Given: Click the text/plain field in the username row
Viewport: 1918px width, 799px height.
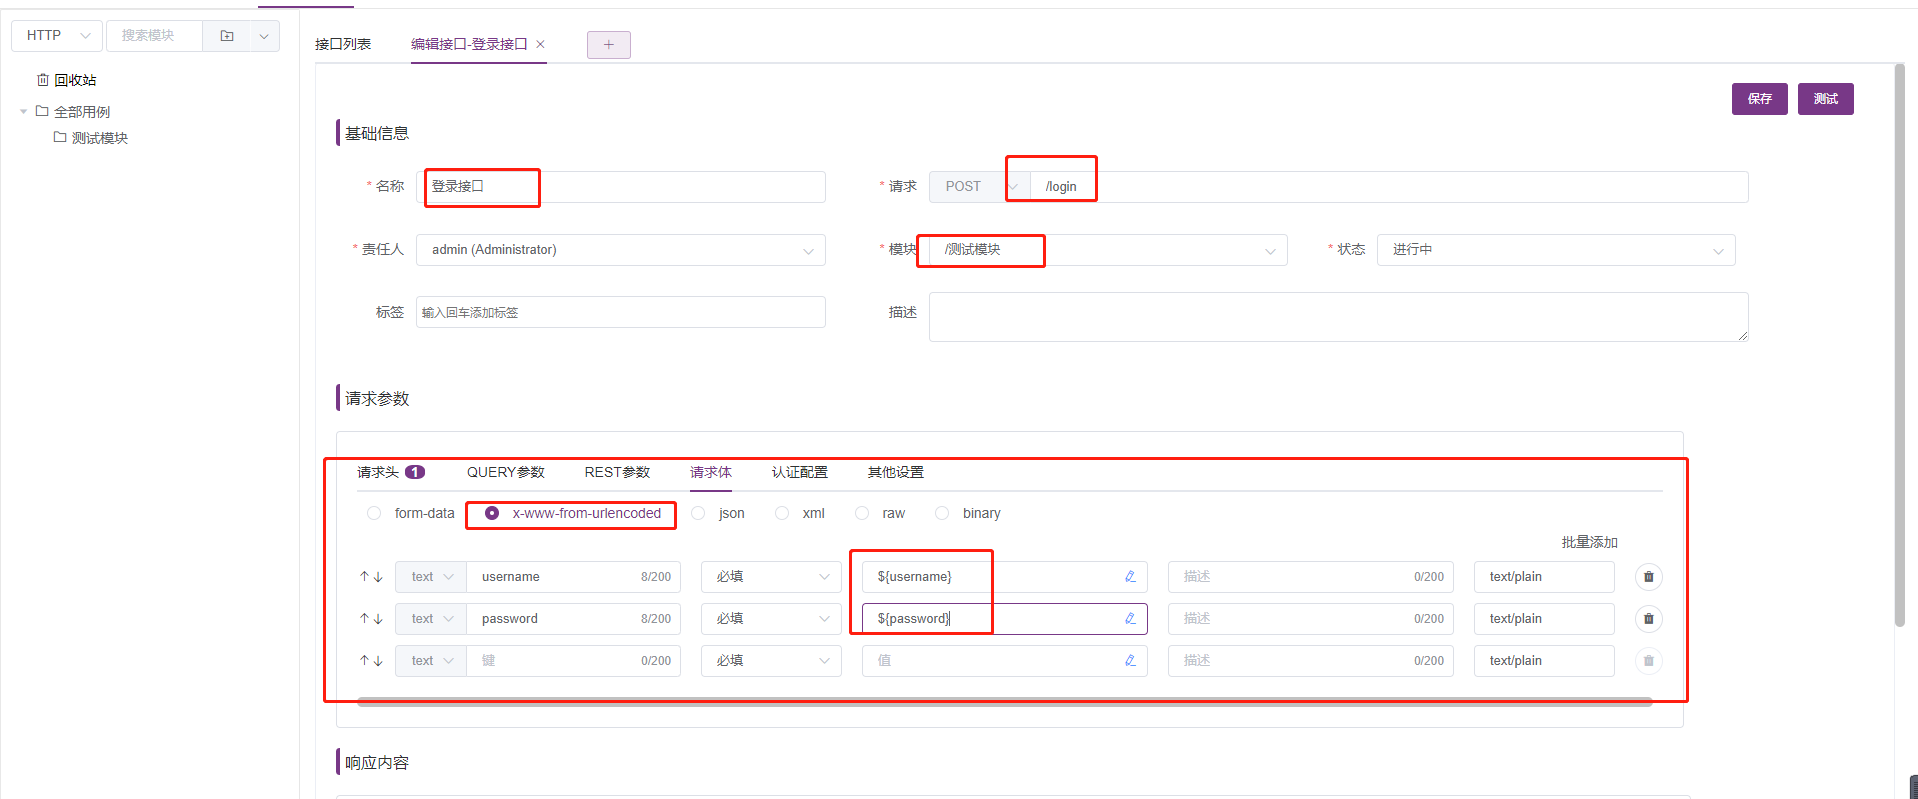Looking at the screenshot, I should point(1544,577).
